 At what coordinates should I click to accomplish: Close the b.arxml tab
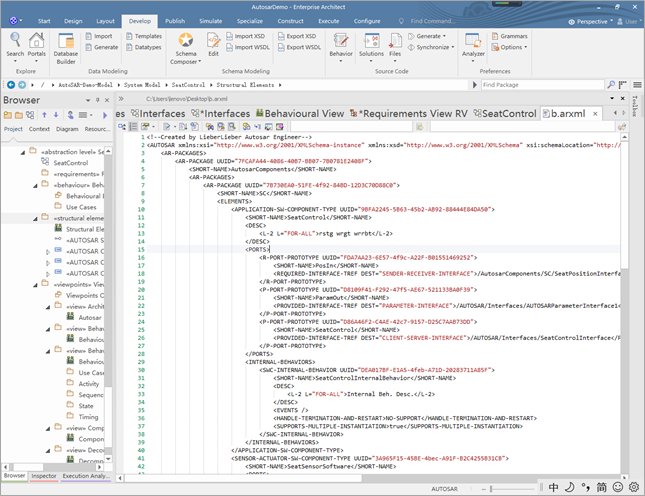pos(595,114)
